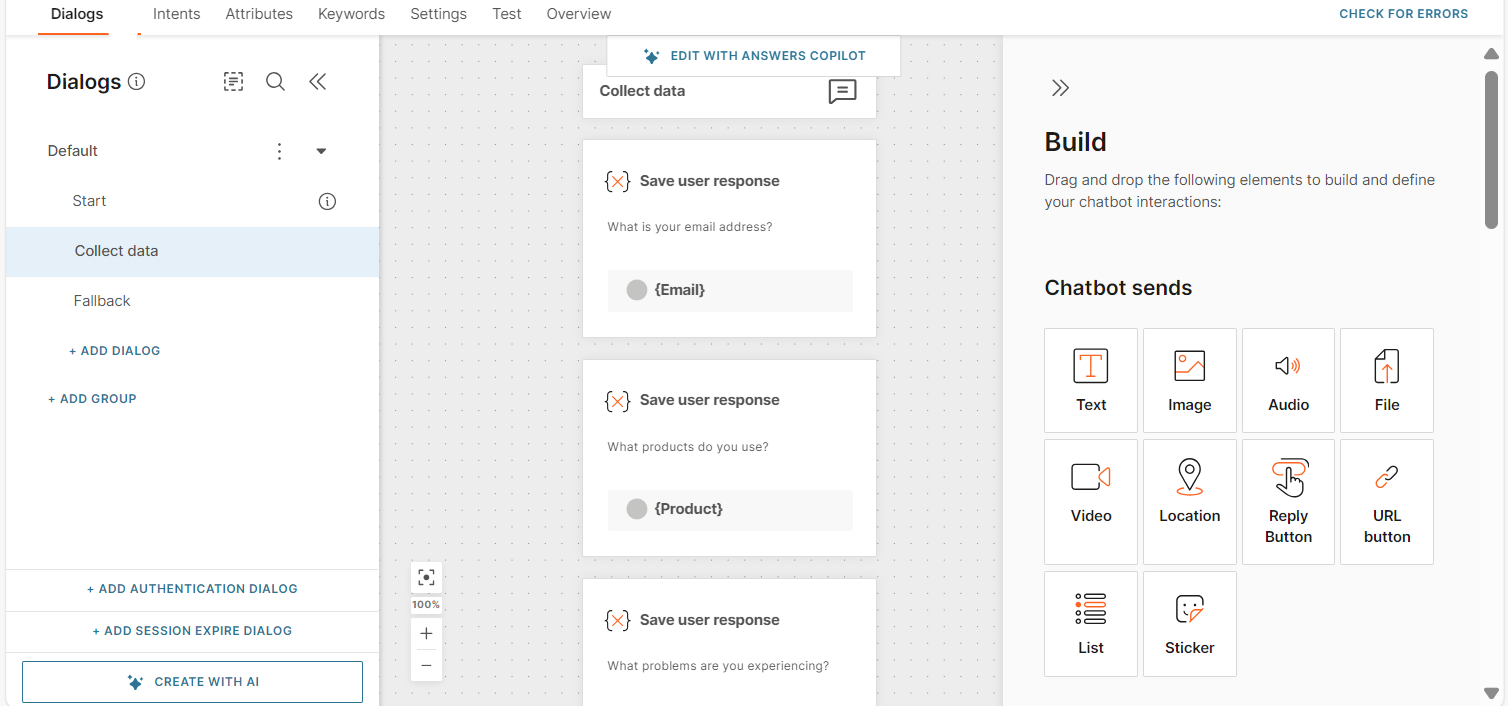The image size is (1508, 706).
Task: Select the Sticker element icon
Action: point(1189,622)
